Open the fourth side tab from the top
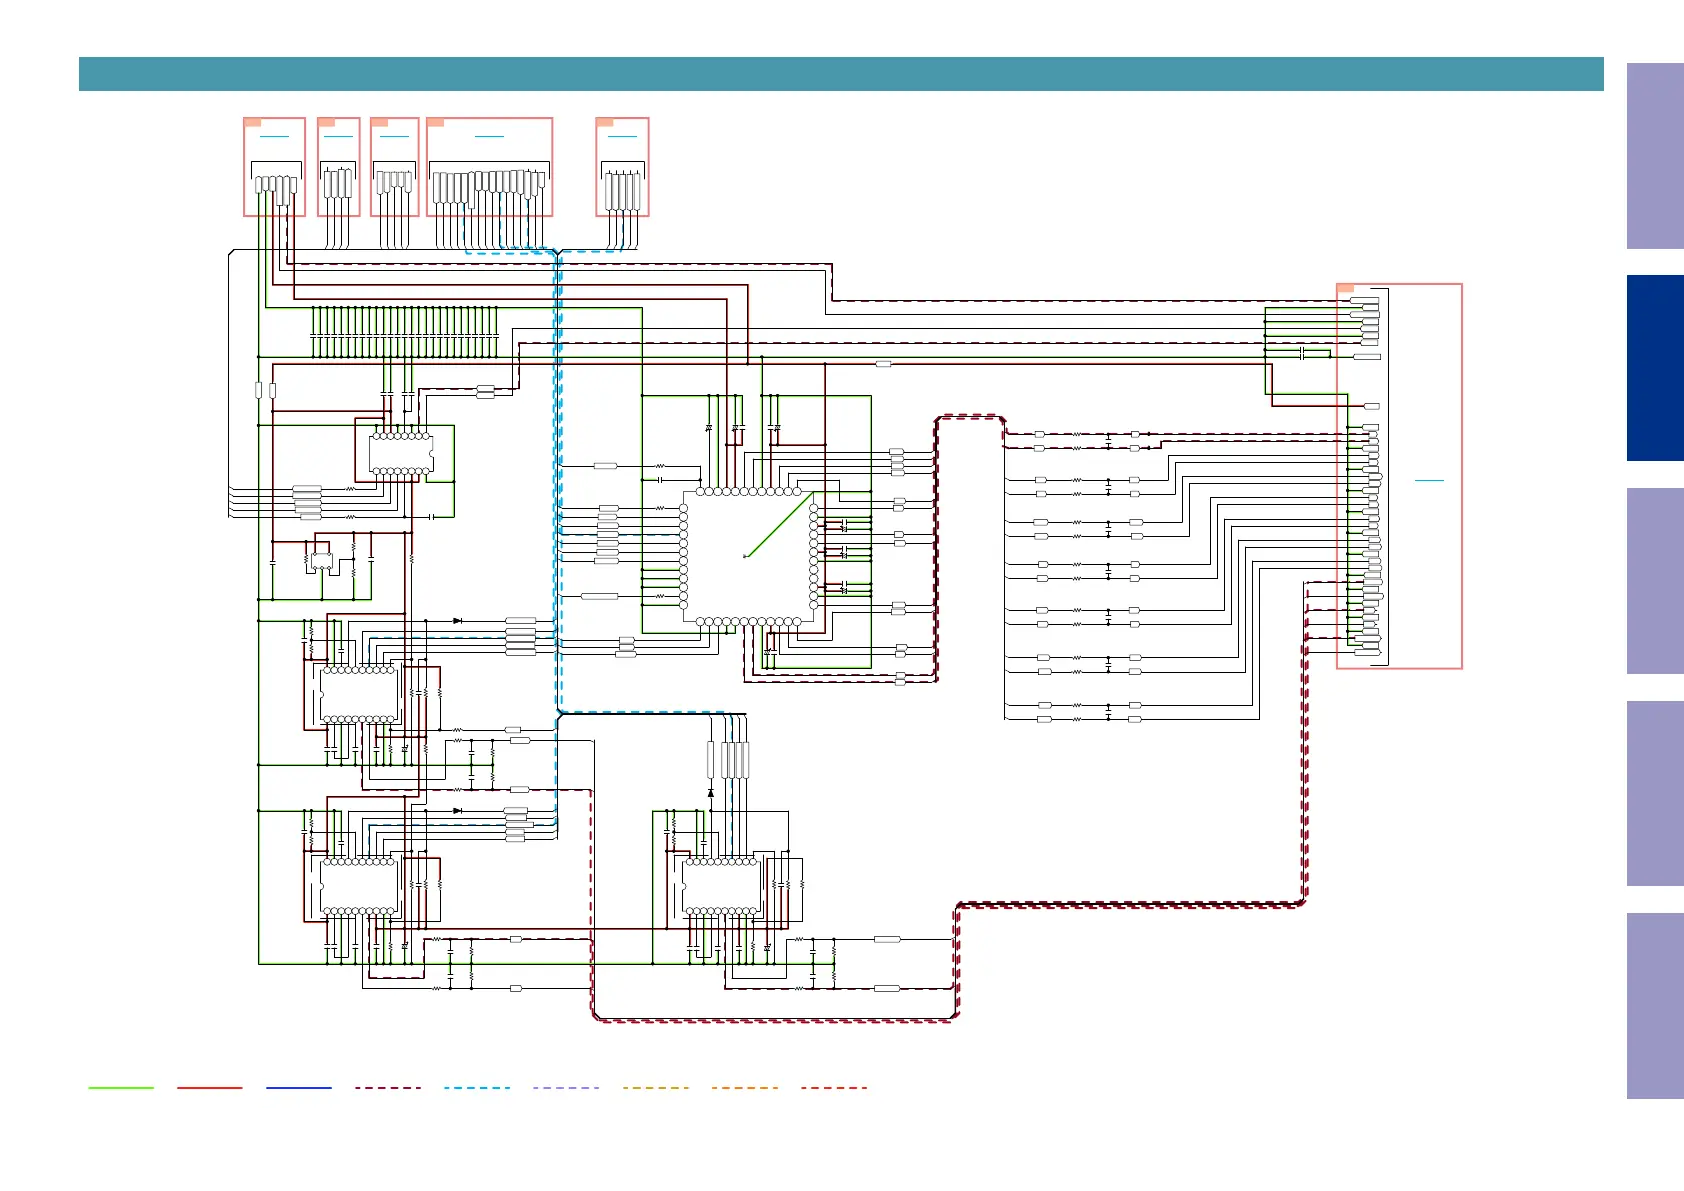The width and height of the screenshot is (1684, 1191). [1655, 793]
